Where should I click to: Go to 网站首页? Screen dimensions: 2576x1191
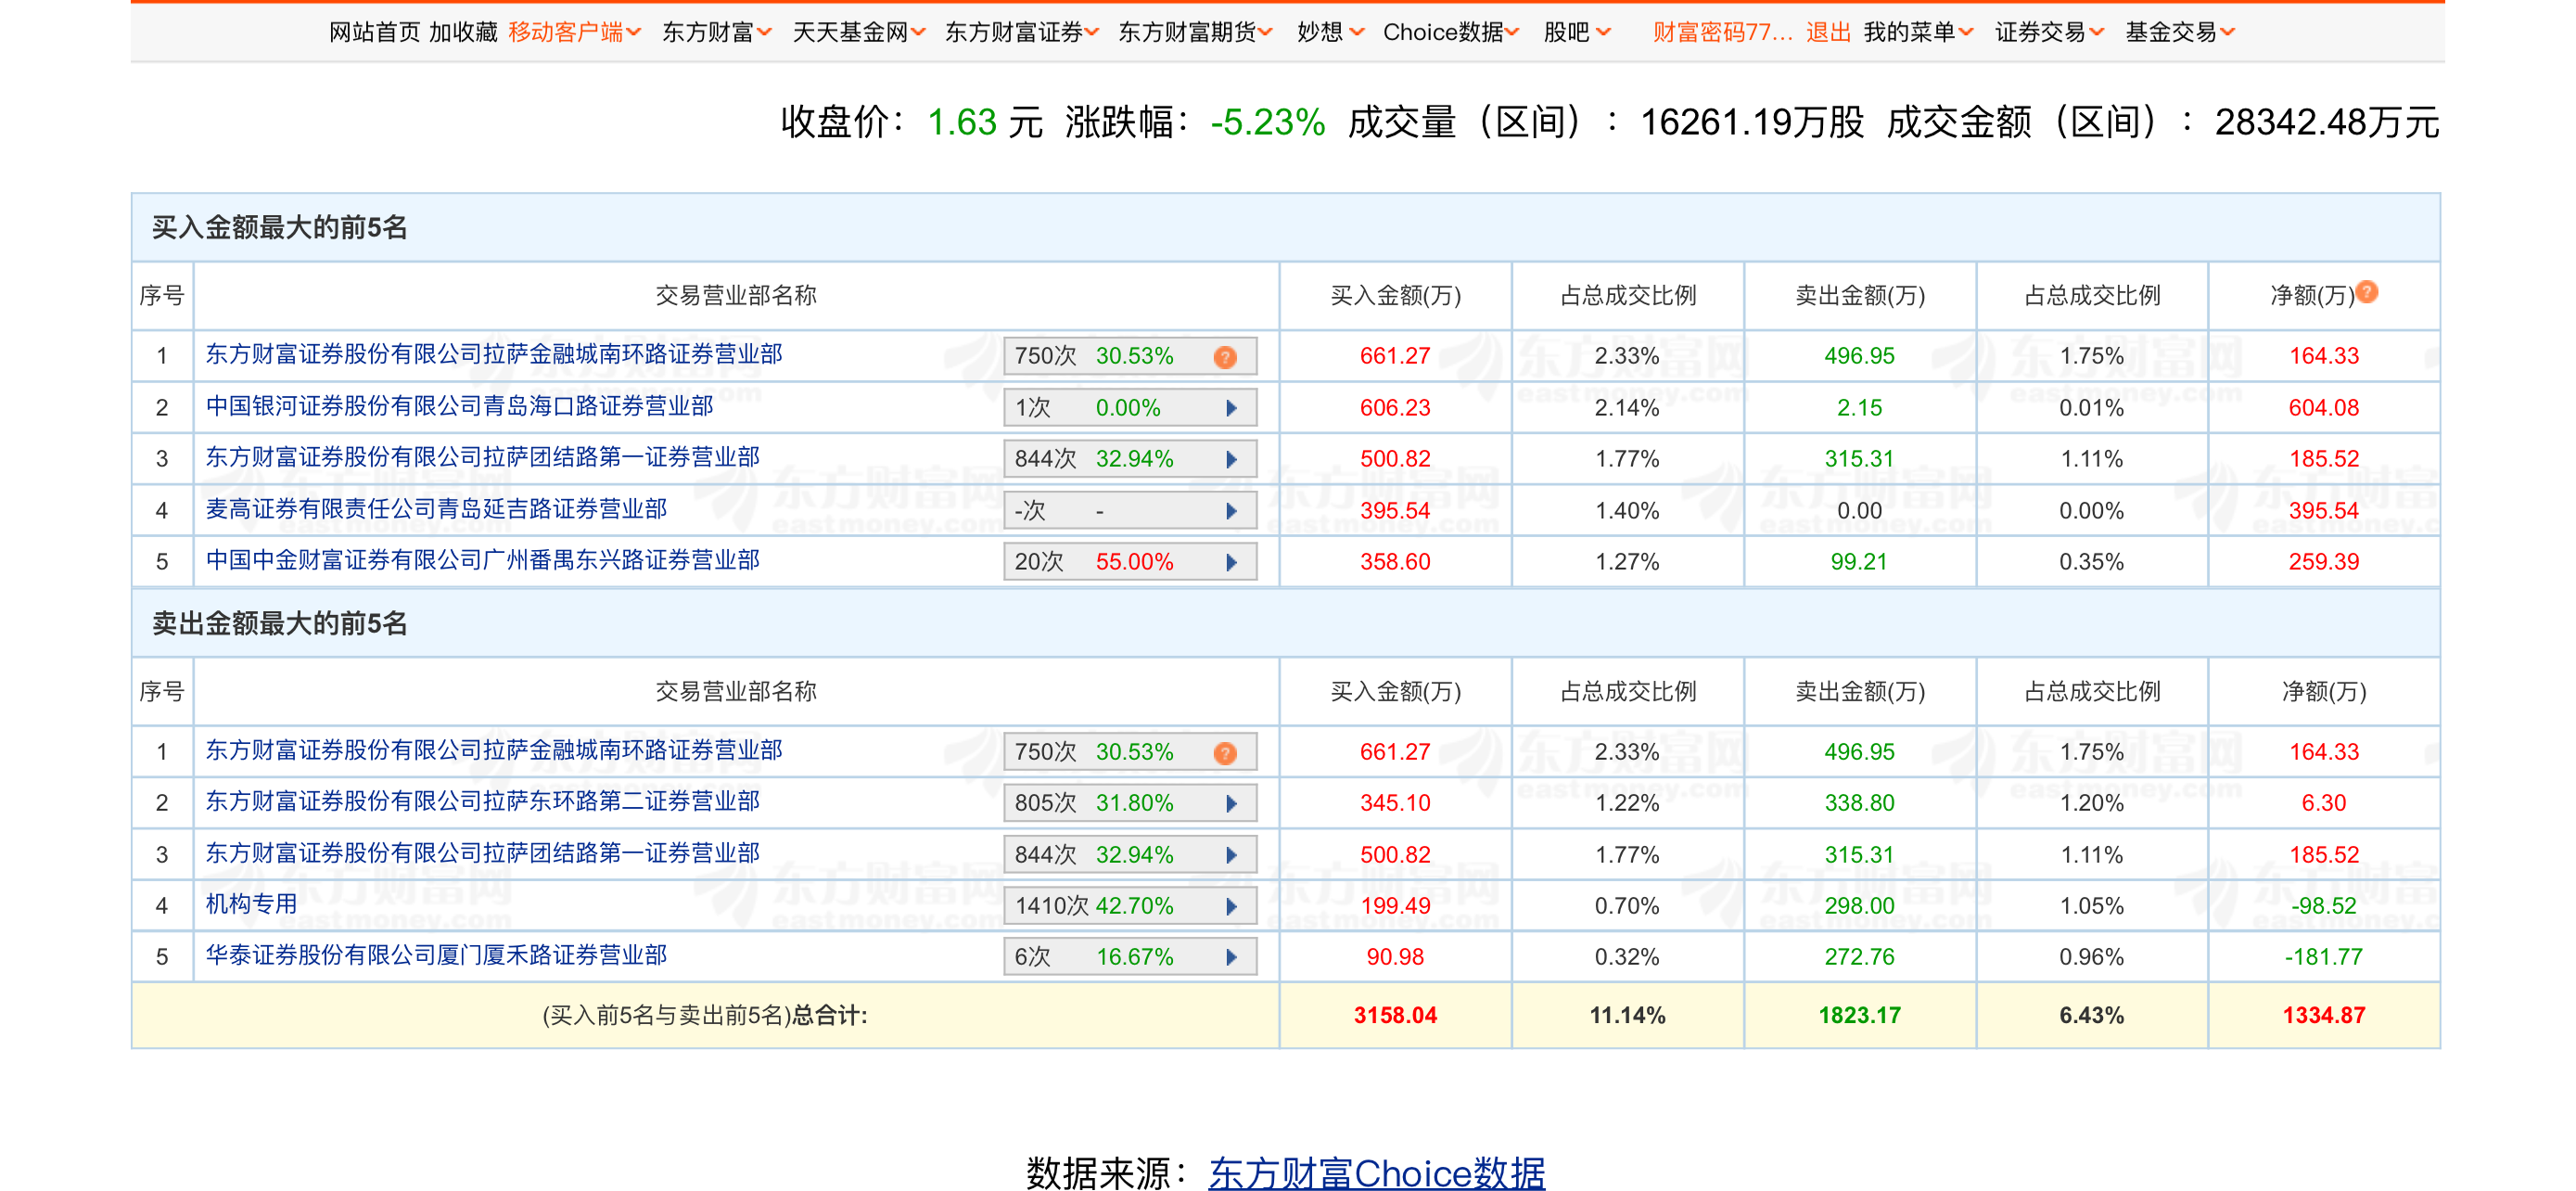(x=375, y=32)
